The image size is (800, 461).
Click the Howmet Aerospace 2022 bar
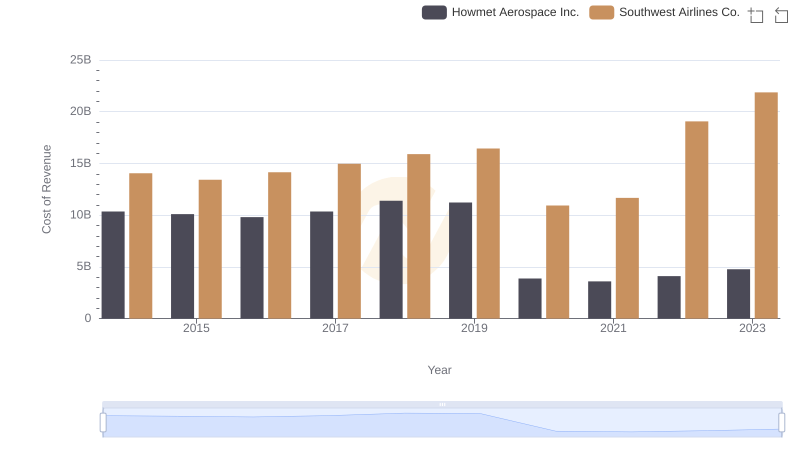(669, 297)
